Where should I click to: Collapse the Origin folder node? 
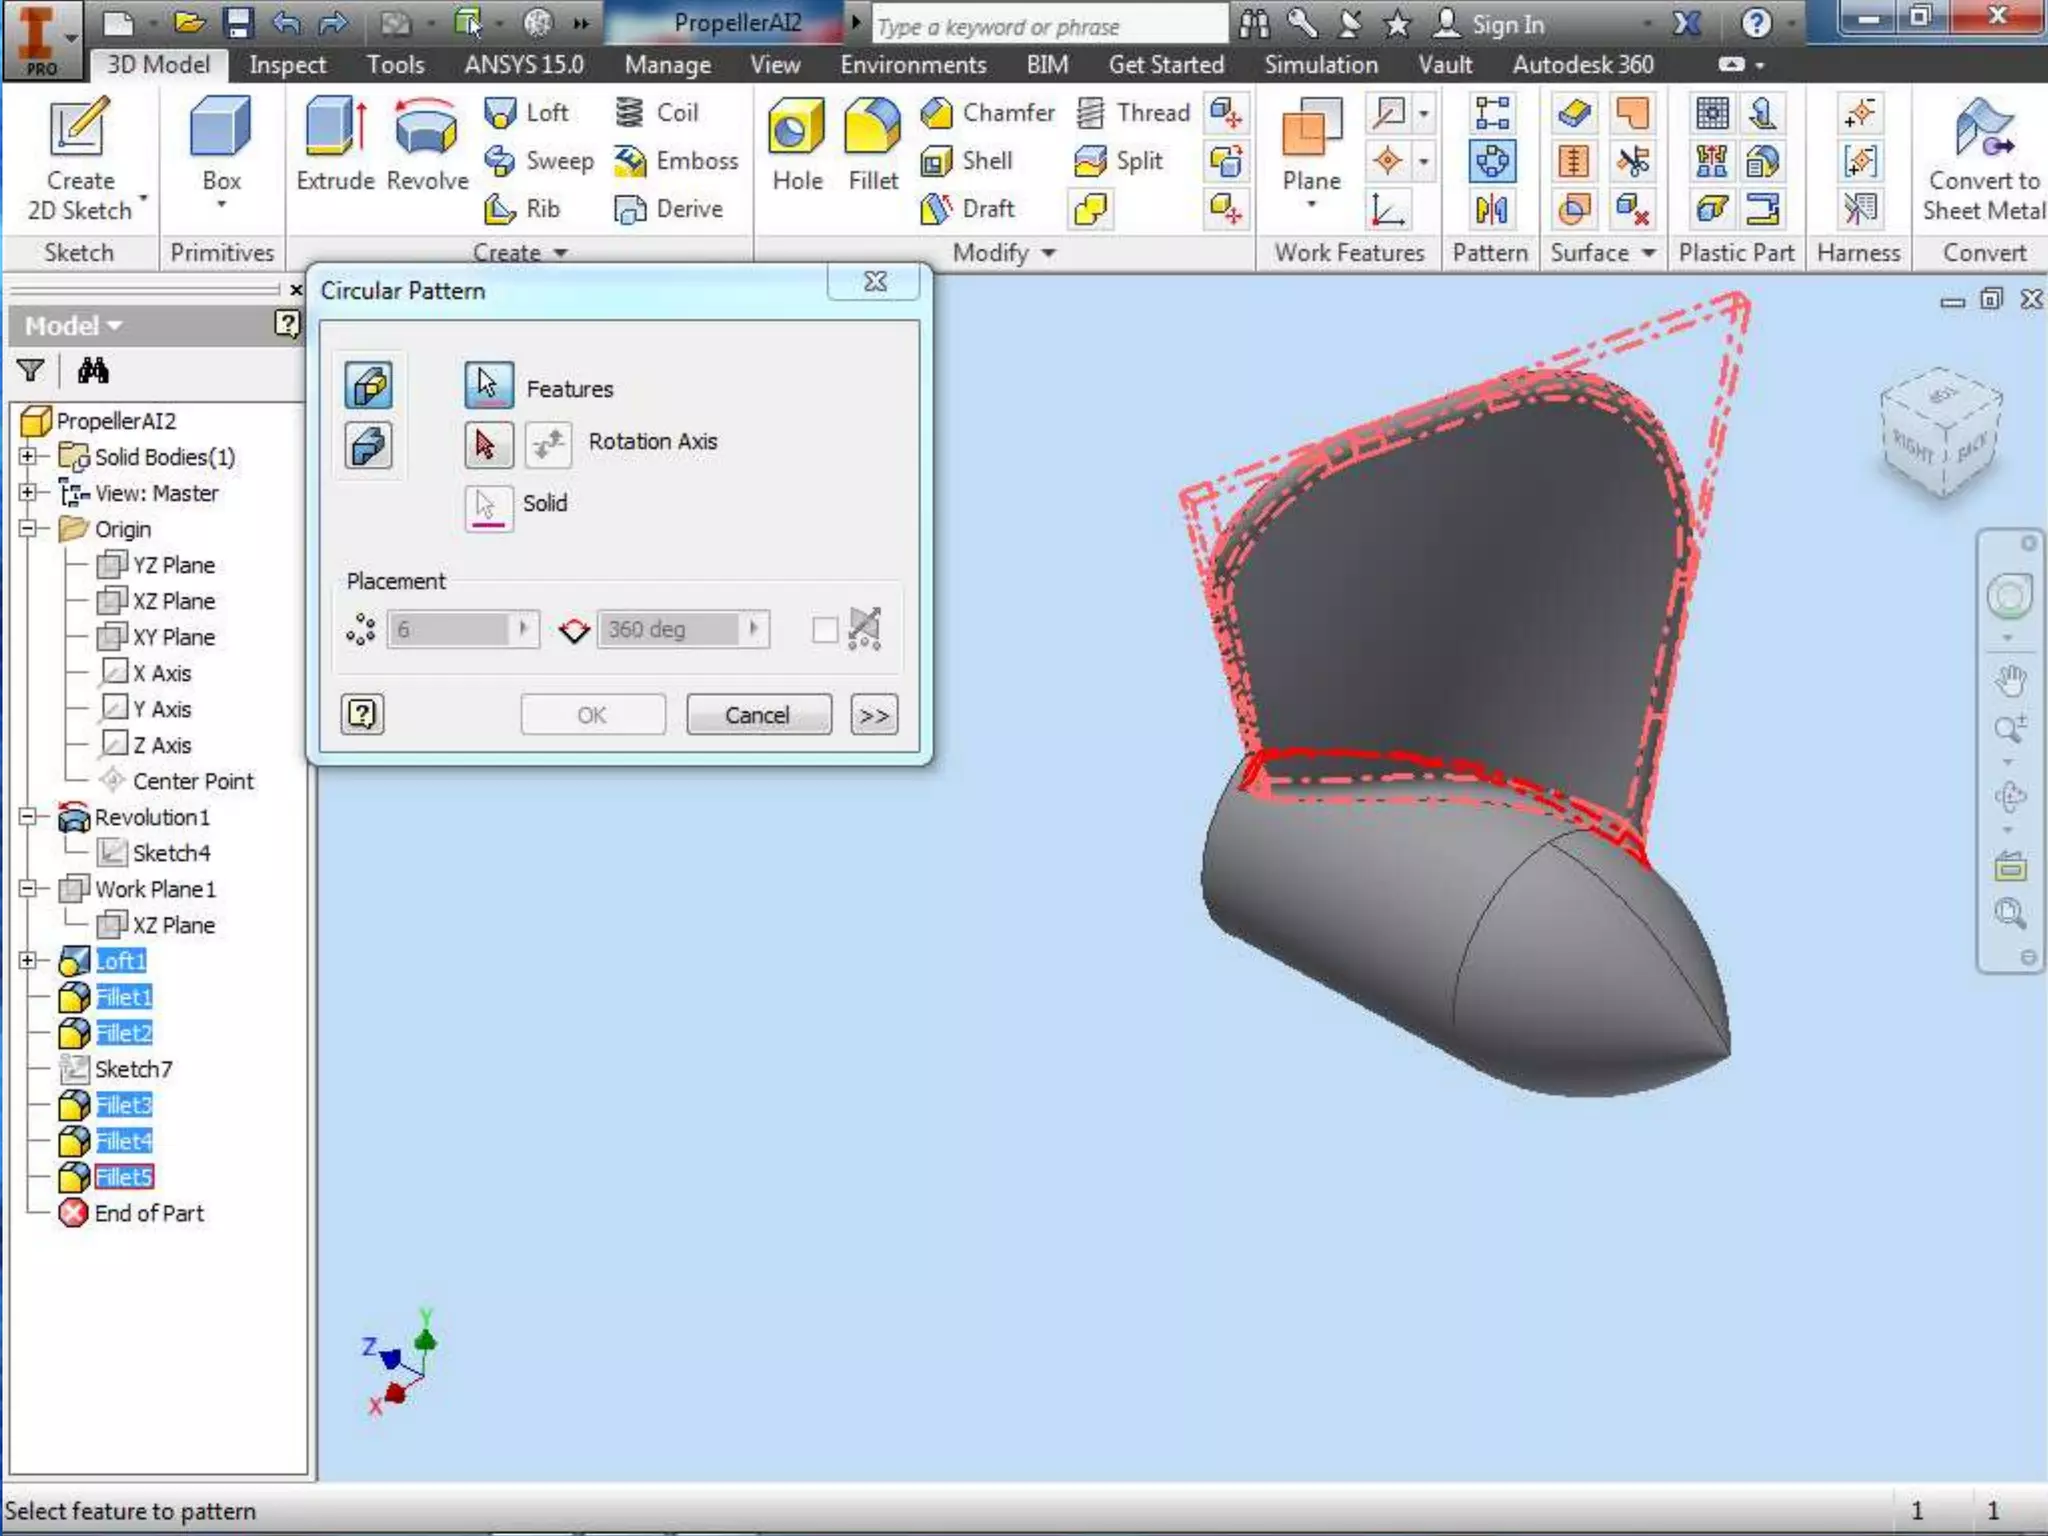coord(28,529)
